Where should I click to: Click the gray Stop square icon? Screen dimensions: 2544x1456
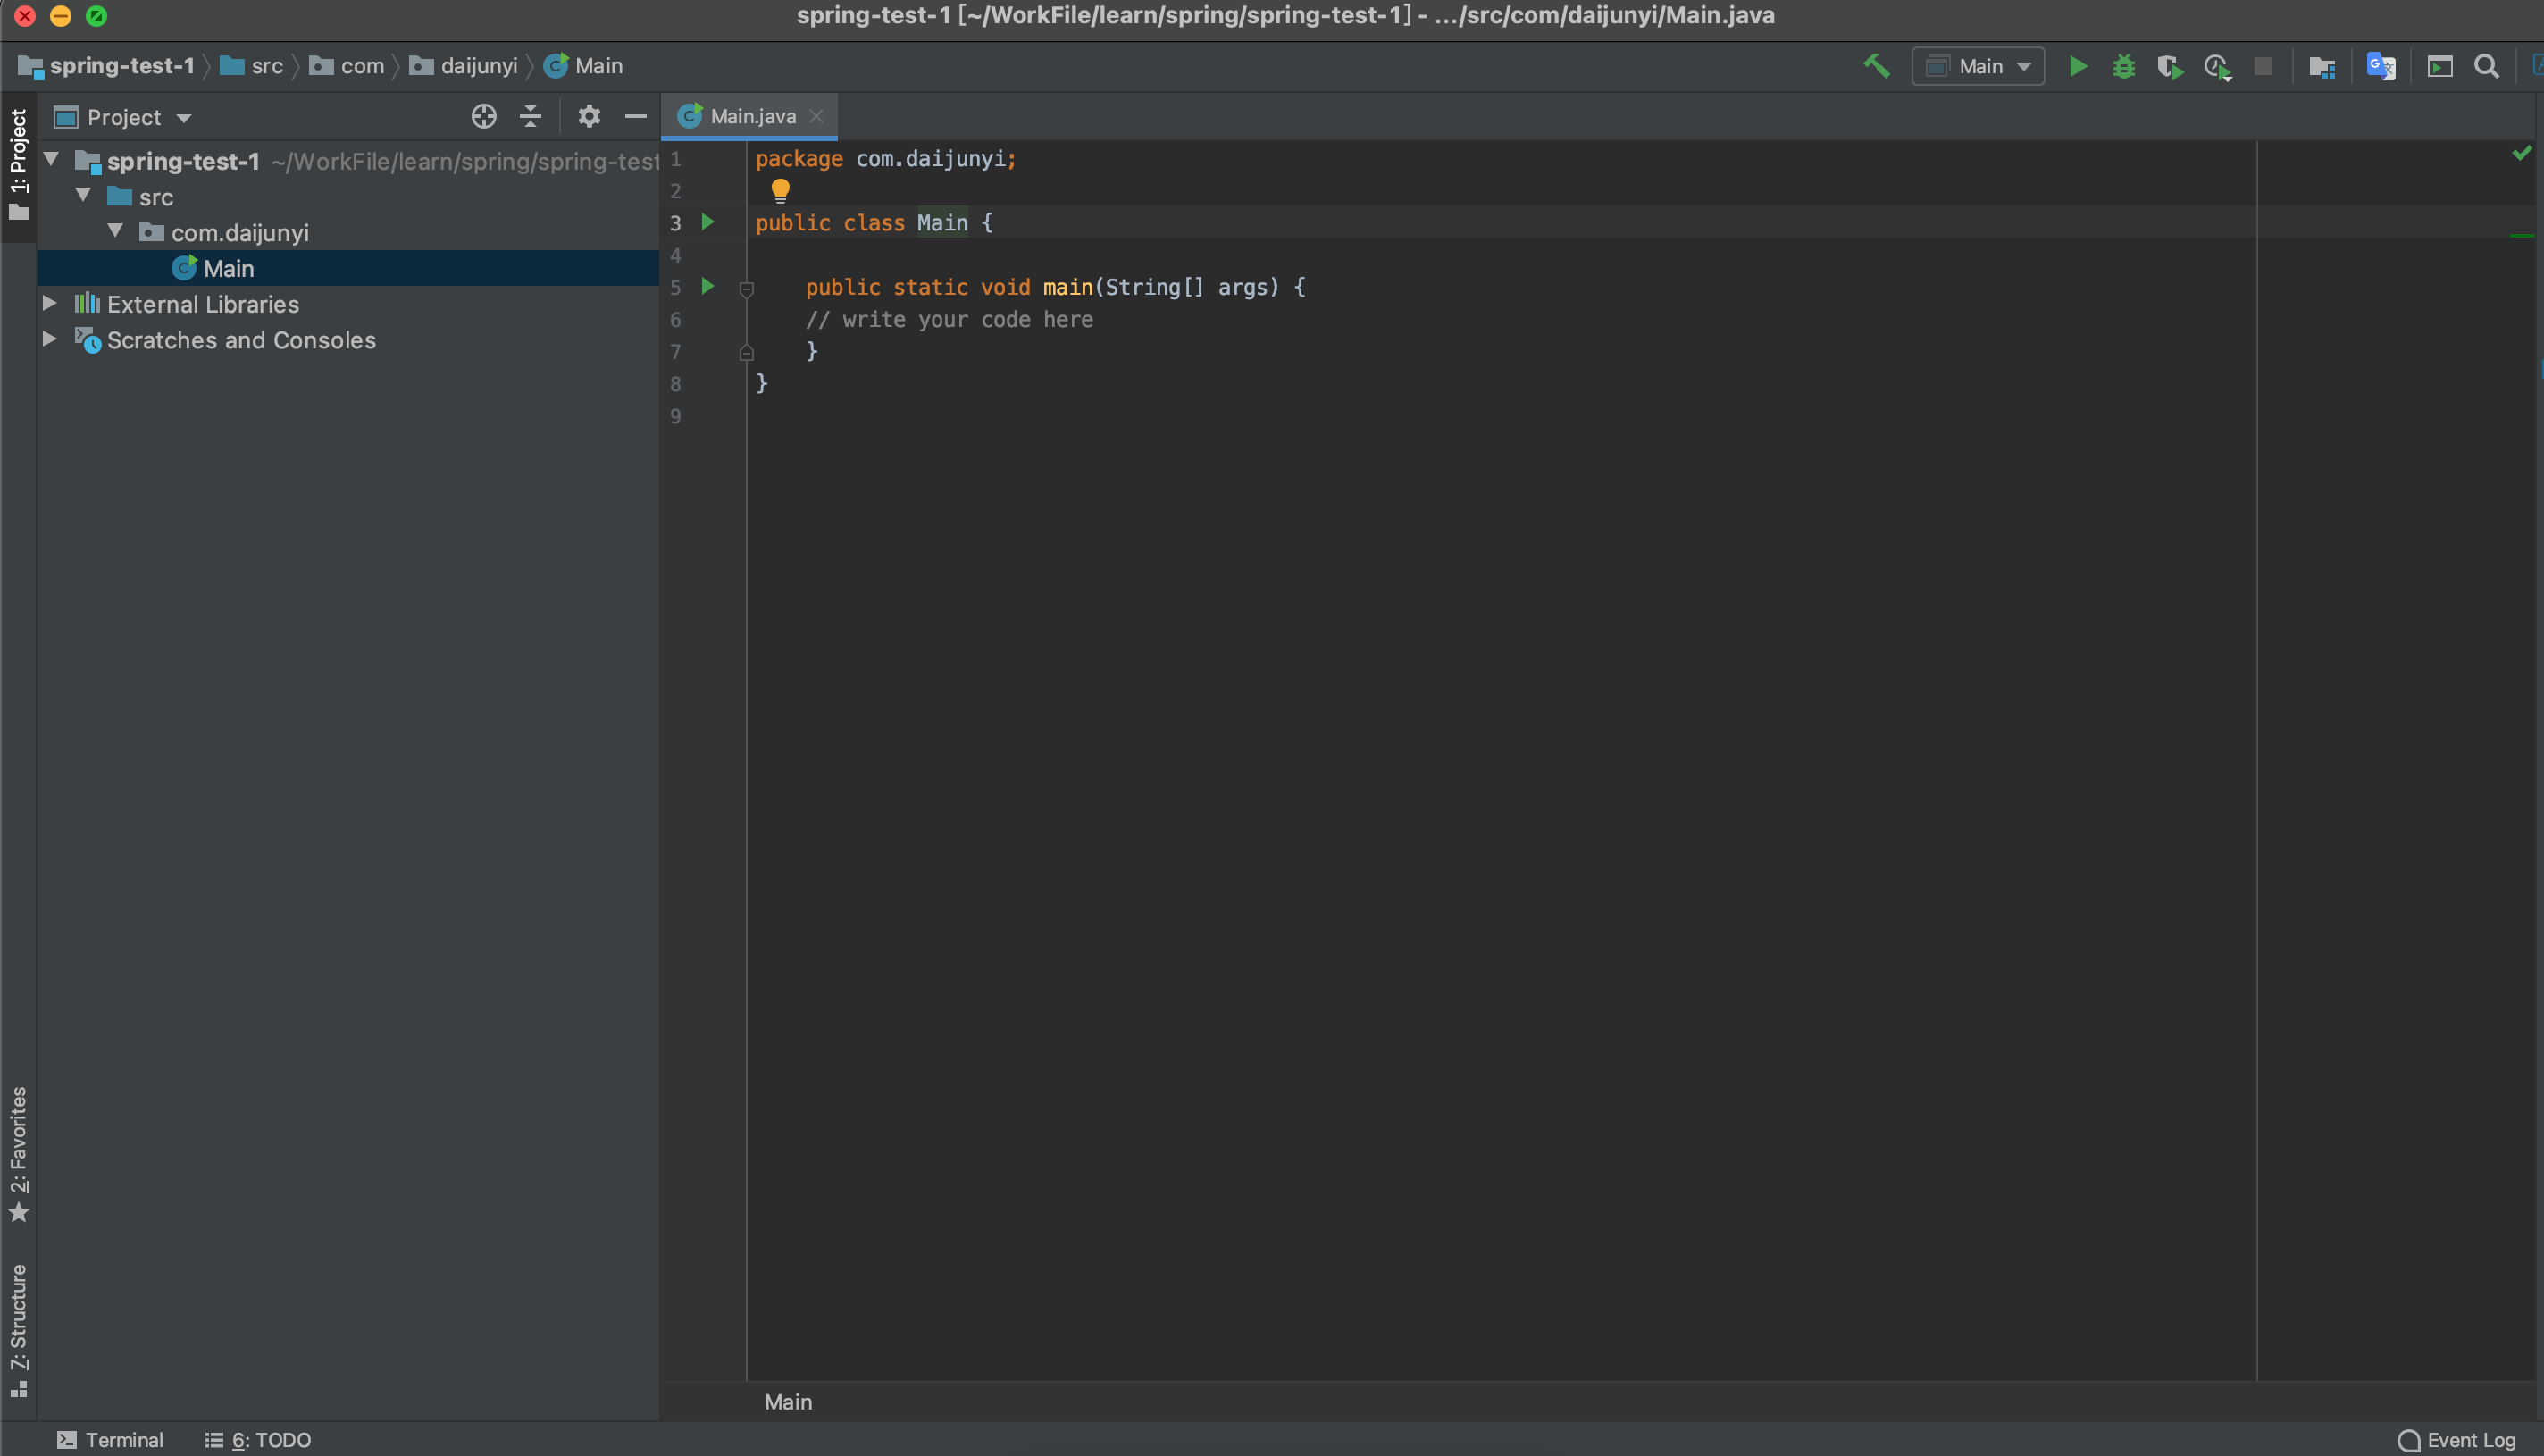tap(2263, 66)
